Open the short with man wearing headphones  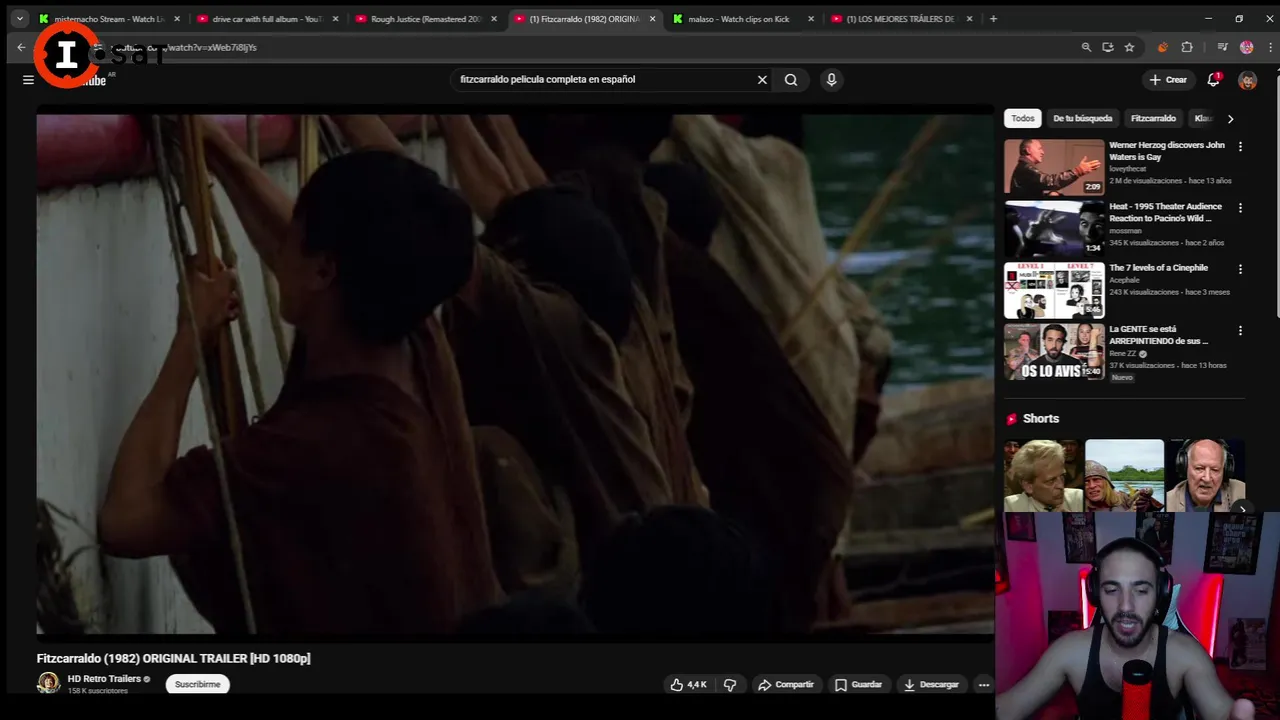pos(1206,476)
